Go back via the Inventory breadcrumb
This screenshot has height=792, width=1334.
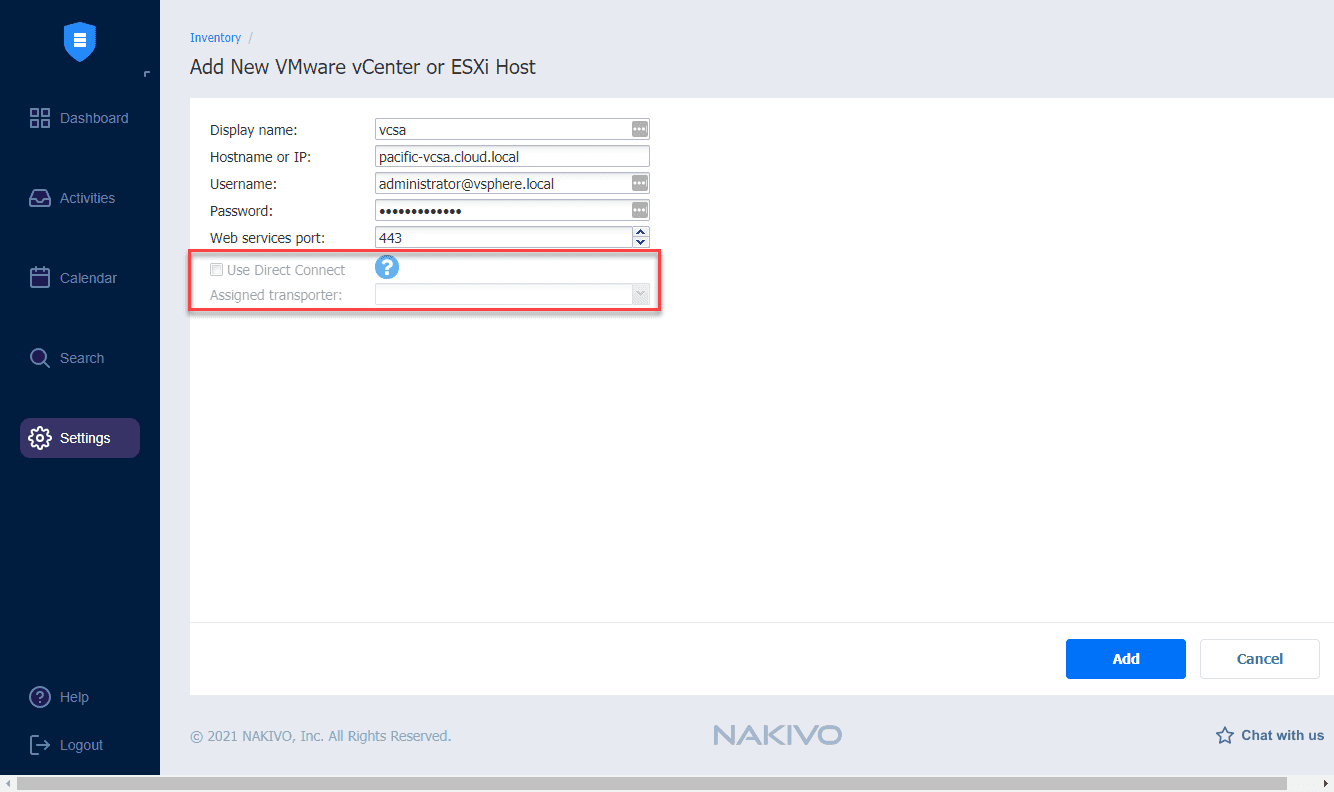click(215, 38)
